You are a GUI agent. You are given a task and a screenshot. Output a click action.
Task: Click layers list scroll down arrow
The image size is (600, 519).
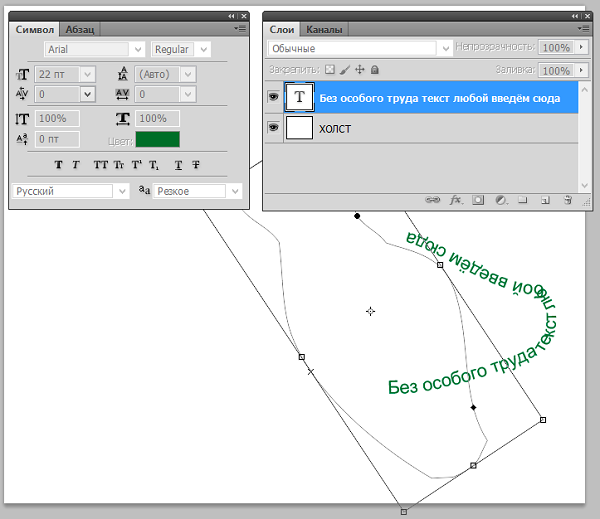584,186
